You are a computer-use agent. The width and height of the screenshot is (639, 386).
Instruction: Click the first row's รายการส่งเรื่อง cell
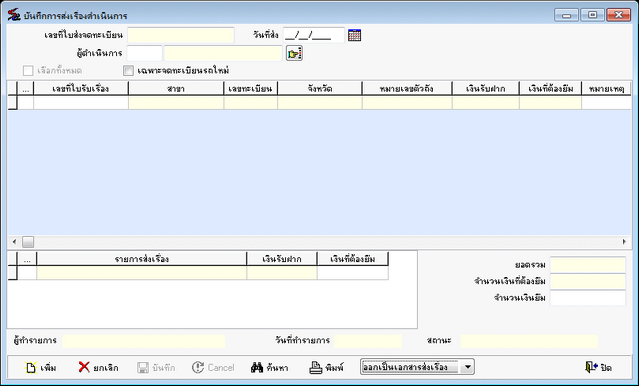click(x=142, y=273)
